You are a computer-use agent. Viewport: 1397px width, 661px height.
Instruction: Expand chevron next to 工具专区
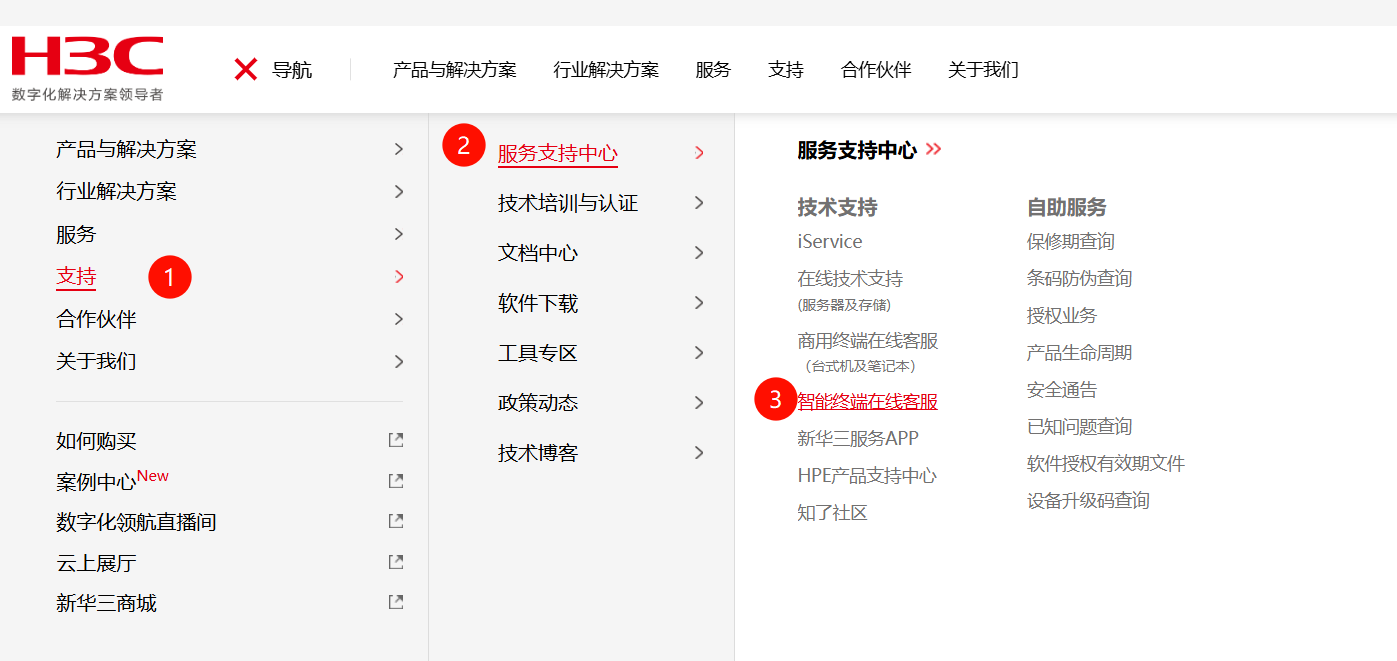pos(699,353)
